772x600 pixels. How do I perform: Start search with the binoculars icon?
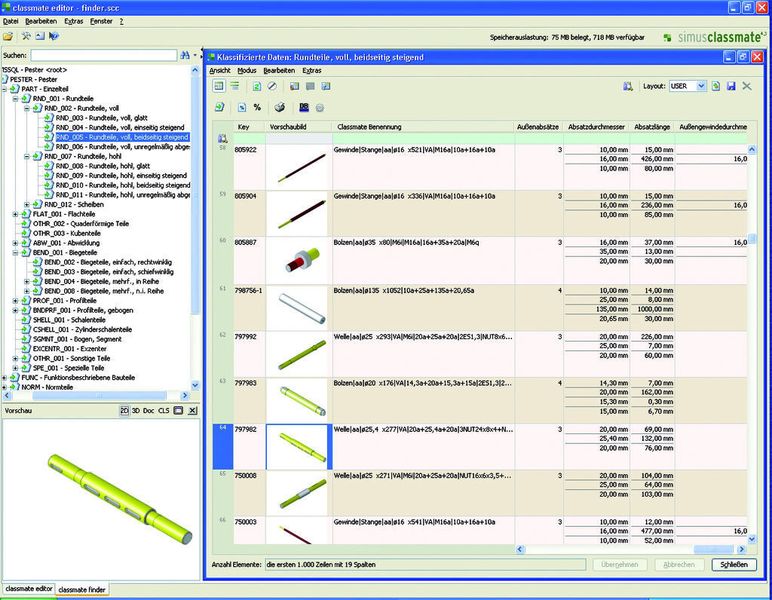185,55
